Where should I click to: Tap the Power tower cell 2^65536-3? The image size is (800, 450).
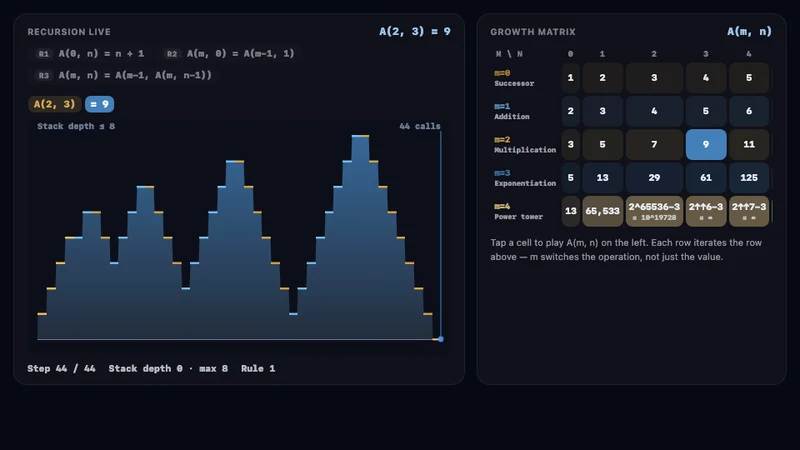[x=654, y=211]
